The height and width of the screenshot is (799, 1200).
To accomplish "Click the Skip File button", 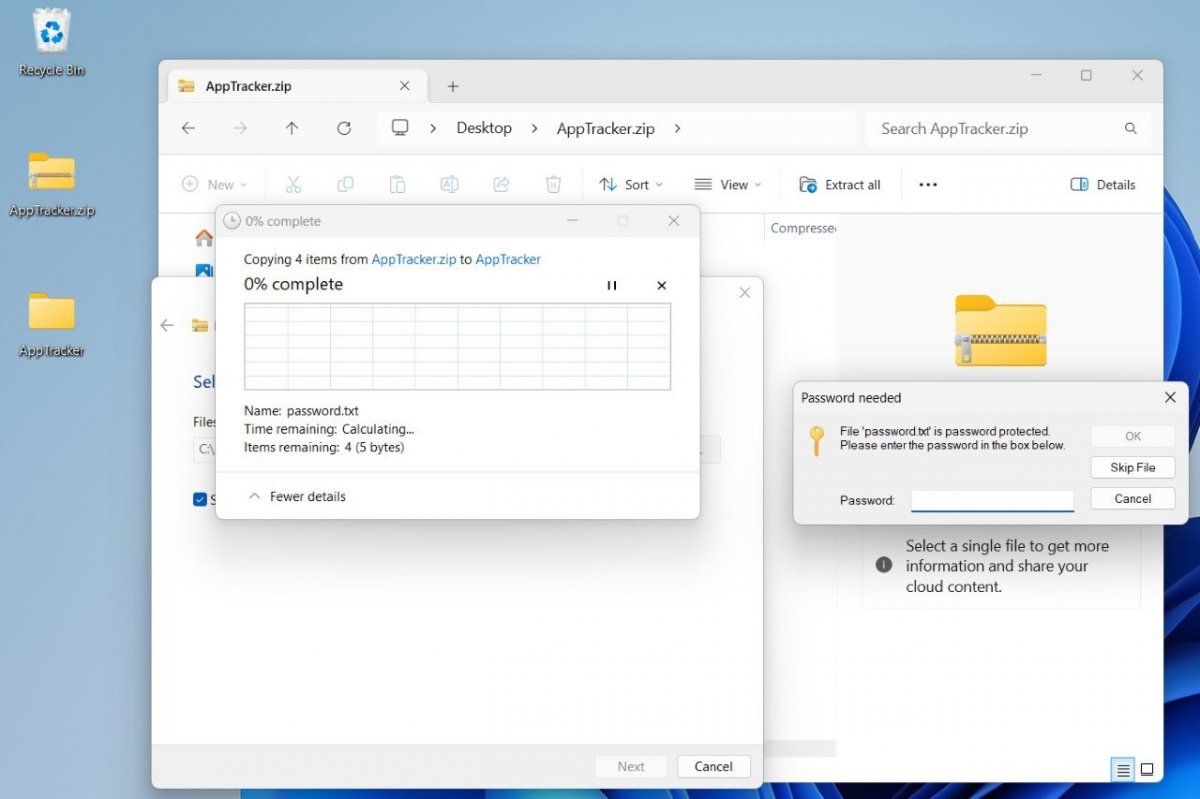I will pyautogui.click(x=1132, y=467).
